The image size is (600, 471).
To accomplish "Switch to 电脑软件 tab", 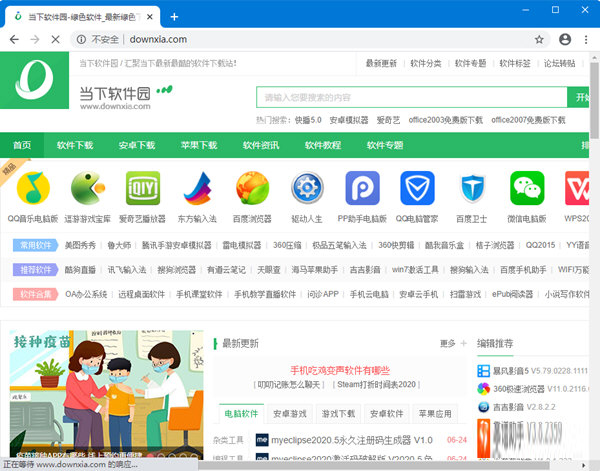I will tap(241, 414).
